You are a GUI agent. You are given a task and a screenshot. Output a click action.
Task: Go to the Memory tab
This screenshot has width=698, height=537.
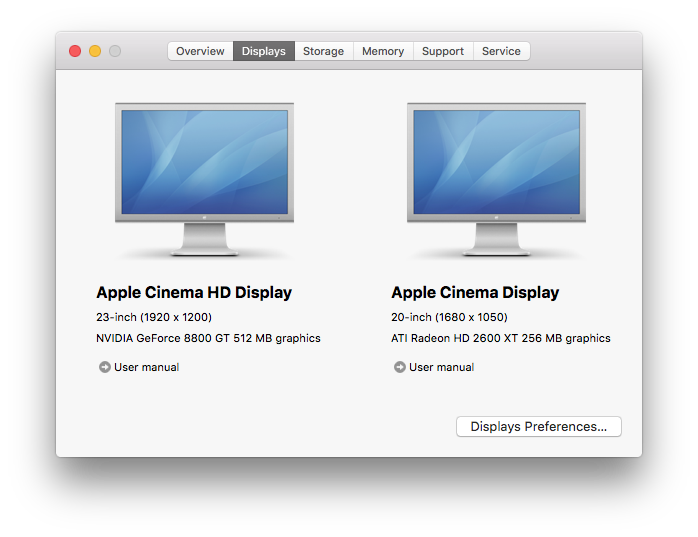pyautogui.click(x=383, y=51)
